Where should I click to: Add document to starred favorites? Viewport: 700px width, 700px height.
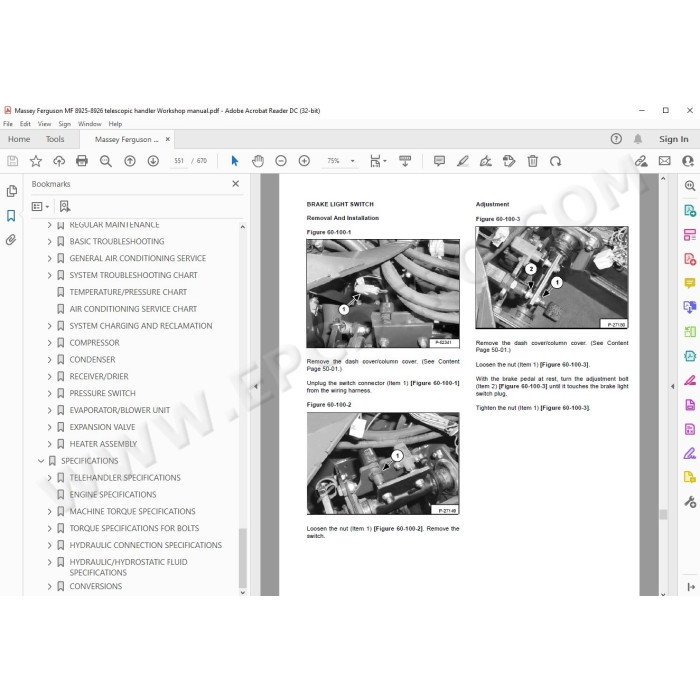pyautogui.click(x=36, y=161)
